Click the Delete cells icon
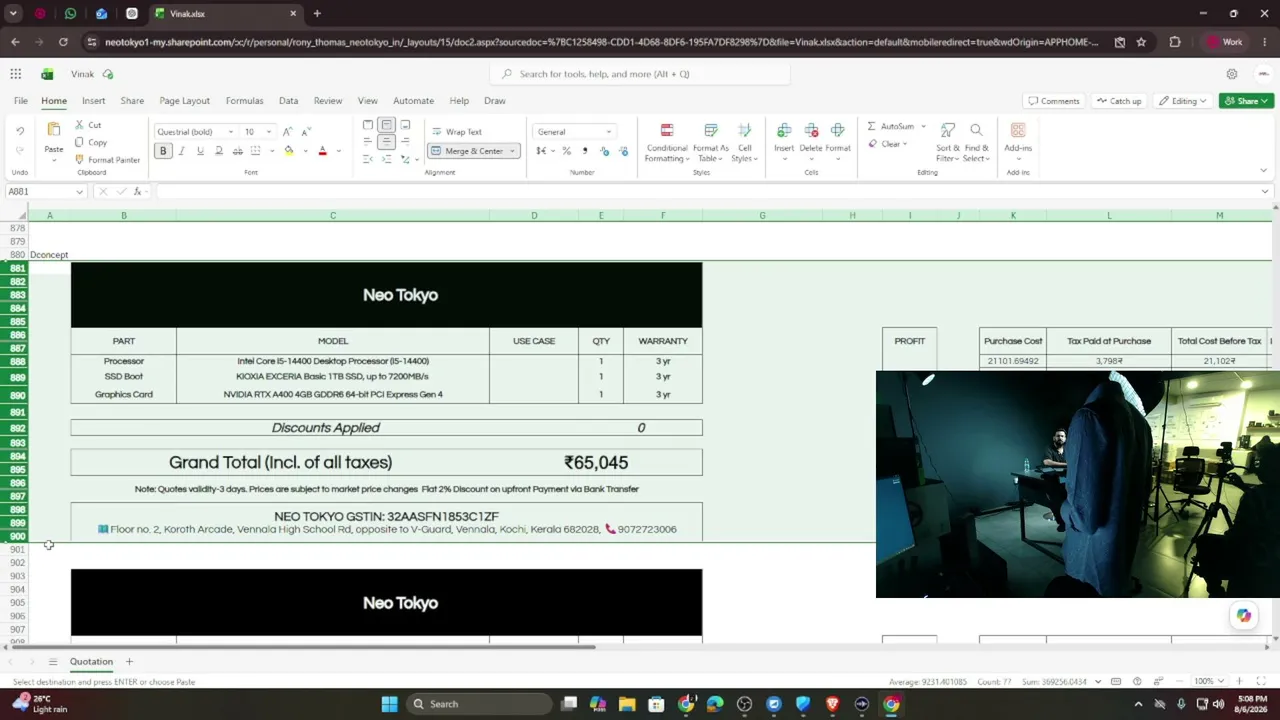This screenshot has width=1280, height=720. 811,130
